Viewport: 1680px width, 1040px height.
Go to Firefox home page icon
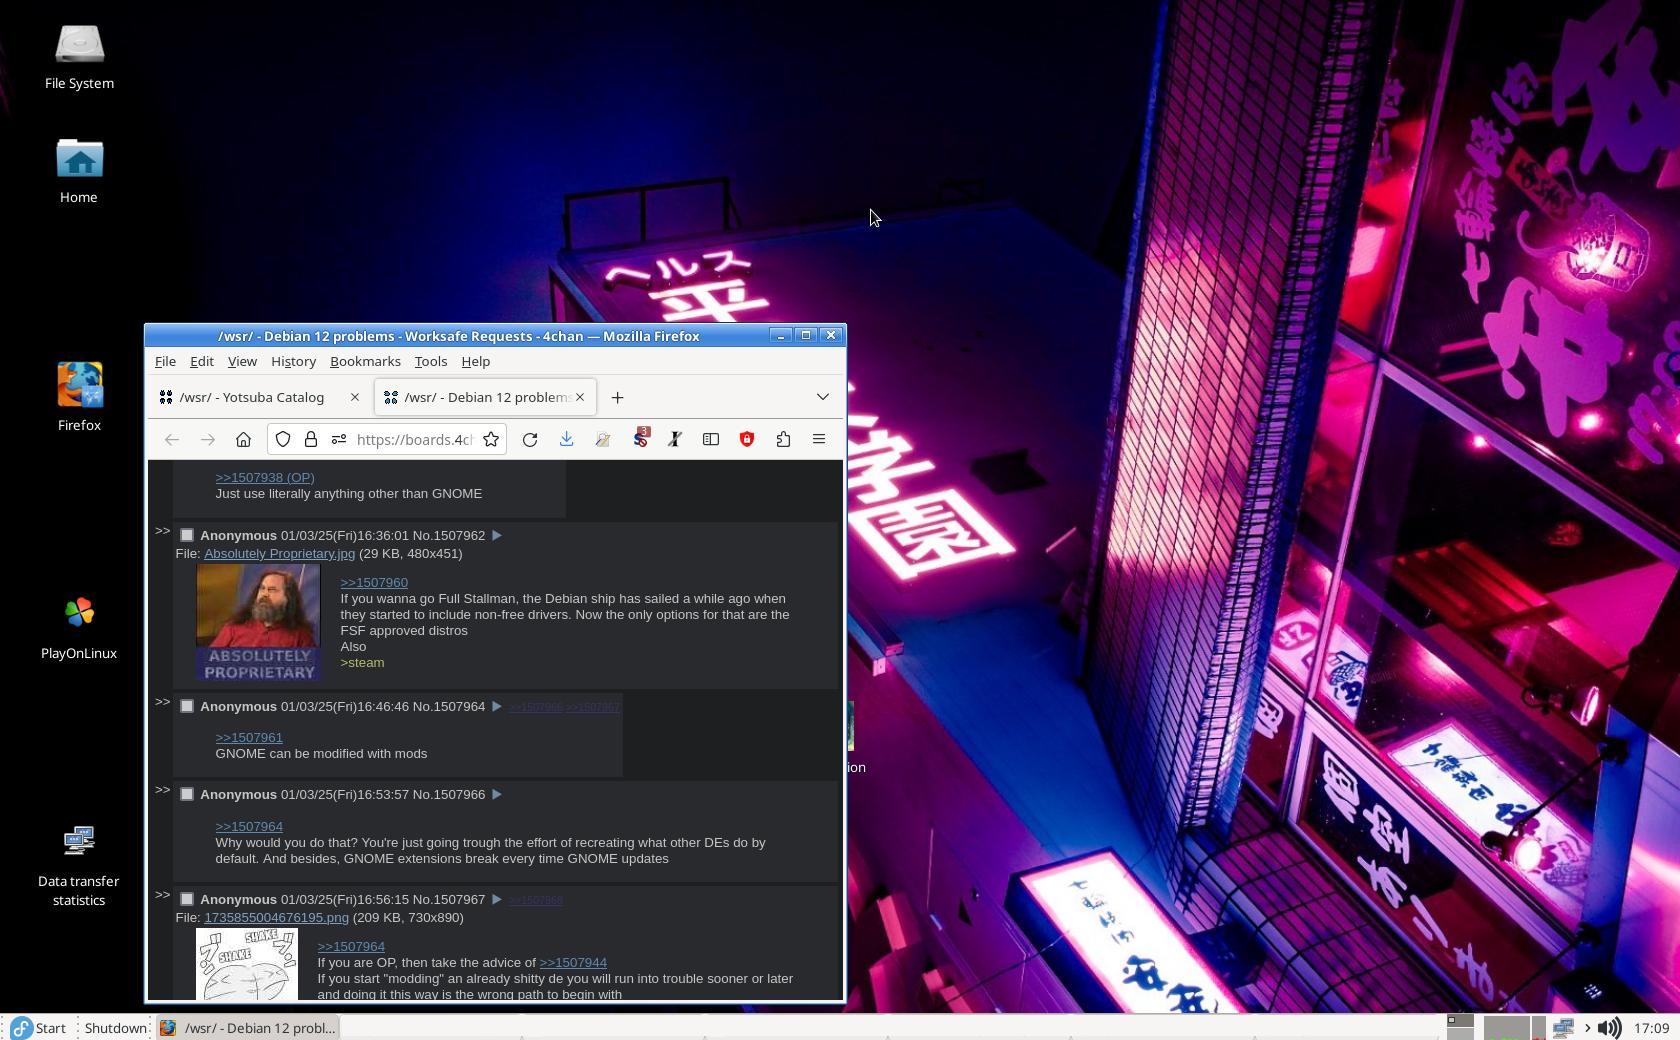pyautogui.click(x=243, y=439)
